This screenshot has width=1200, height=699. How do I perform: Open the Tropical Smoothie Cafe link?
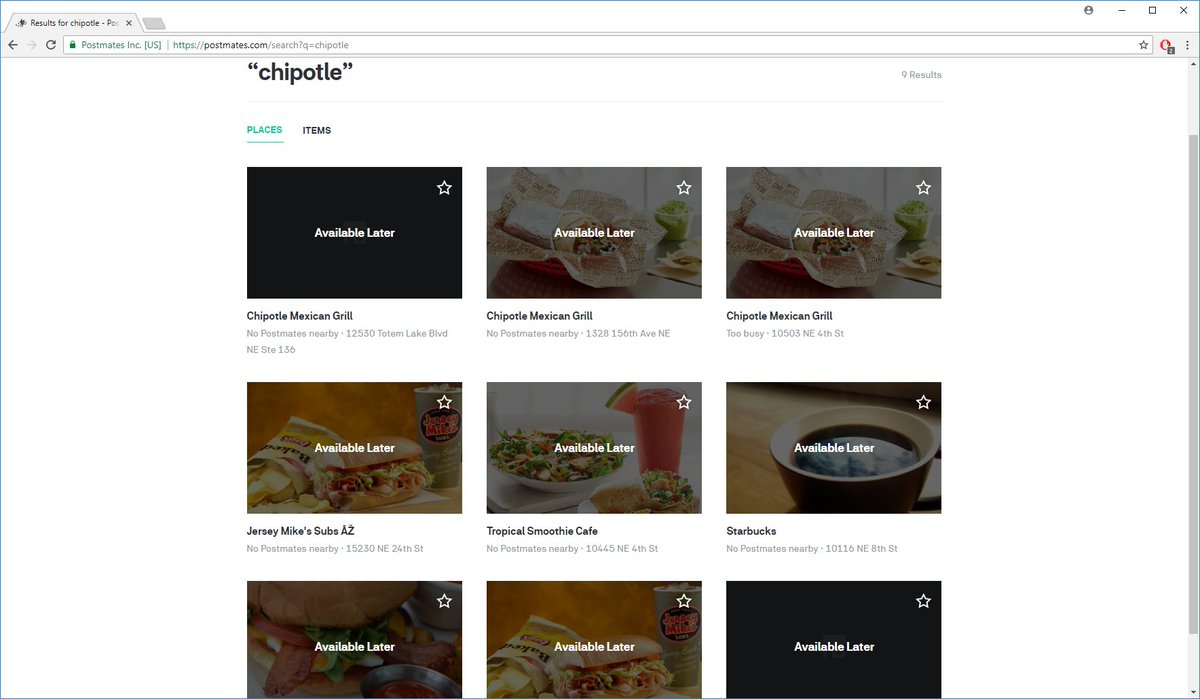point(542,531)
